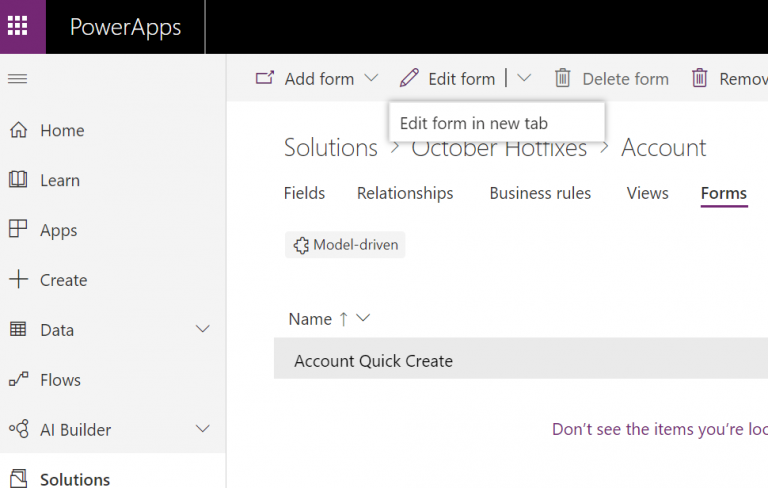Click the Flows connector icon
This screenshot has height=488, width=768.
coord(19,379)
